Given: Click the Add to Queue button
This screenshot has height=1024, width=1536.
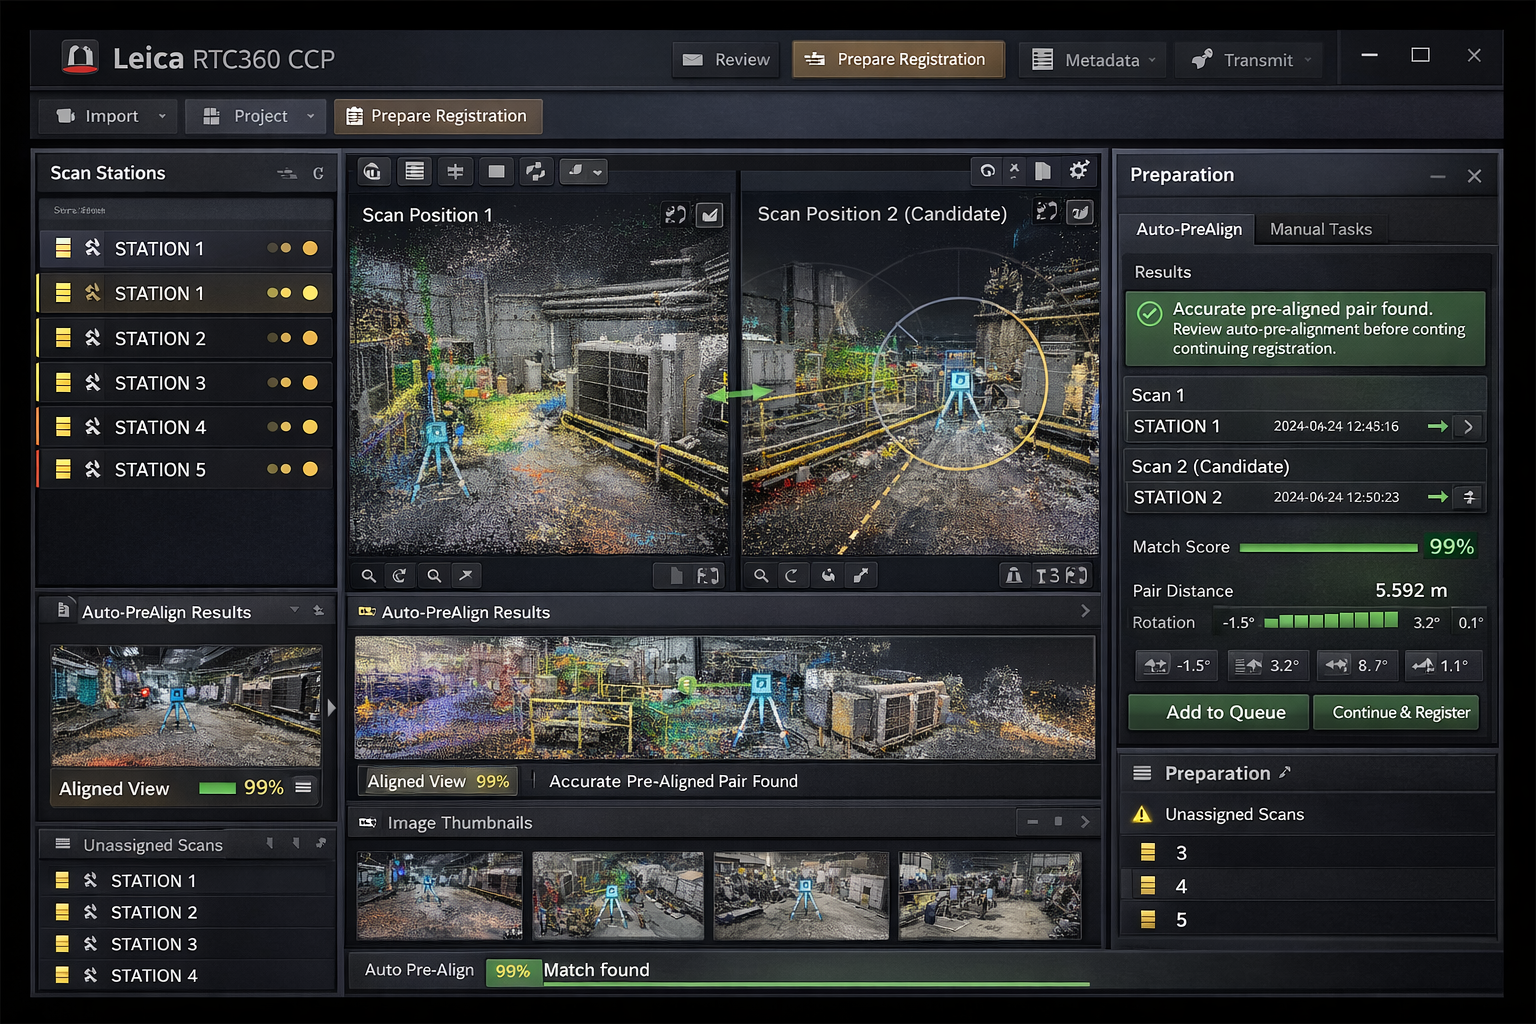Looking at the screenshot, I should point(1217,713).
